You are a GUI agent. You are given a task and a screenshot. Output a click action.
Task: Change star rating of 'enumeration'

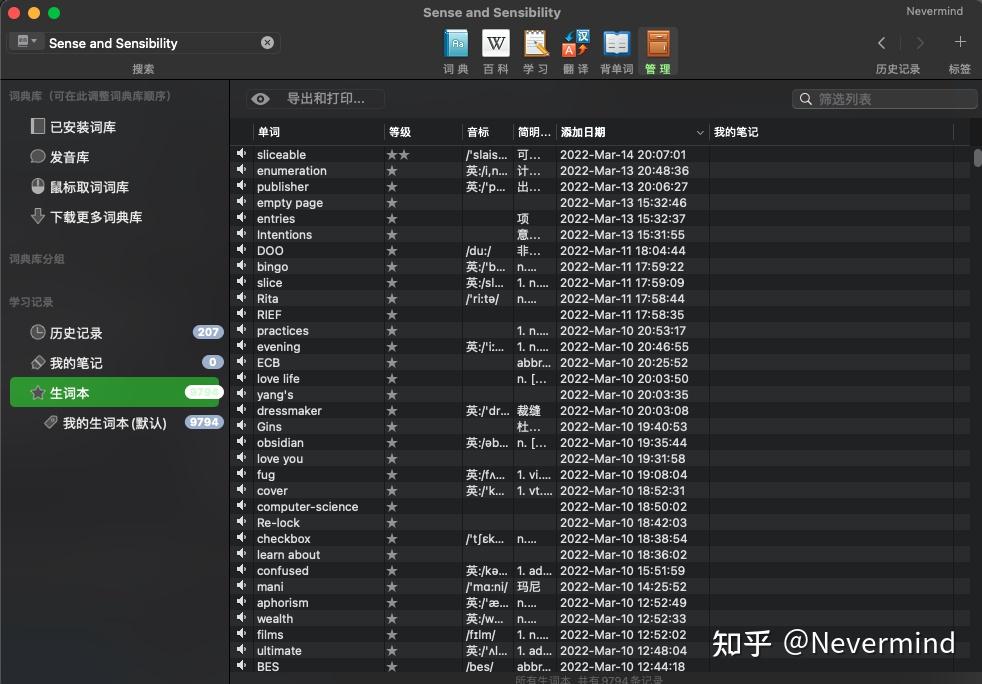[396, 171]
